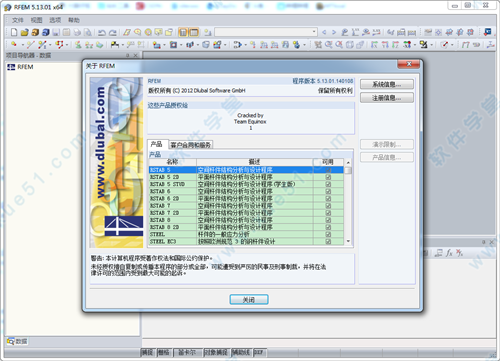Open dropdown arrow beside the axis view icon
This screenshot has width=500, height=361.
click(415, 45)
